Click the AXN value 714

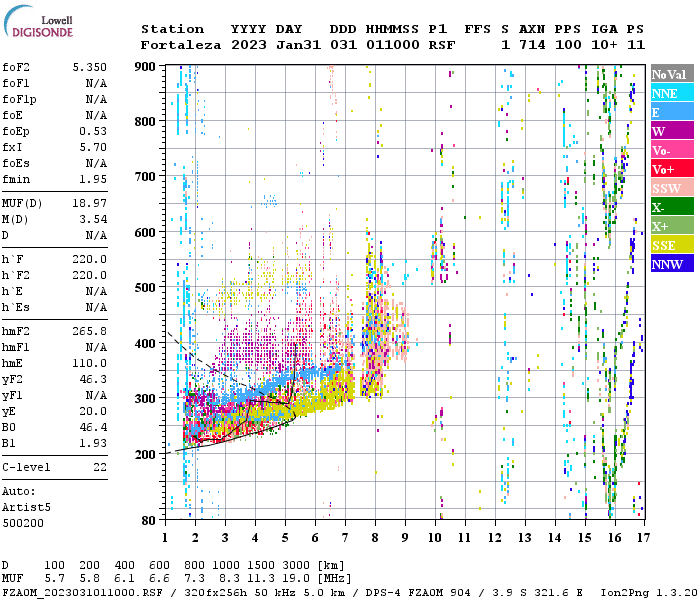(532, 45)
